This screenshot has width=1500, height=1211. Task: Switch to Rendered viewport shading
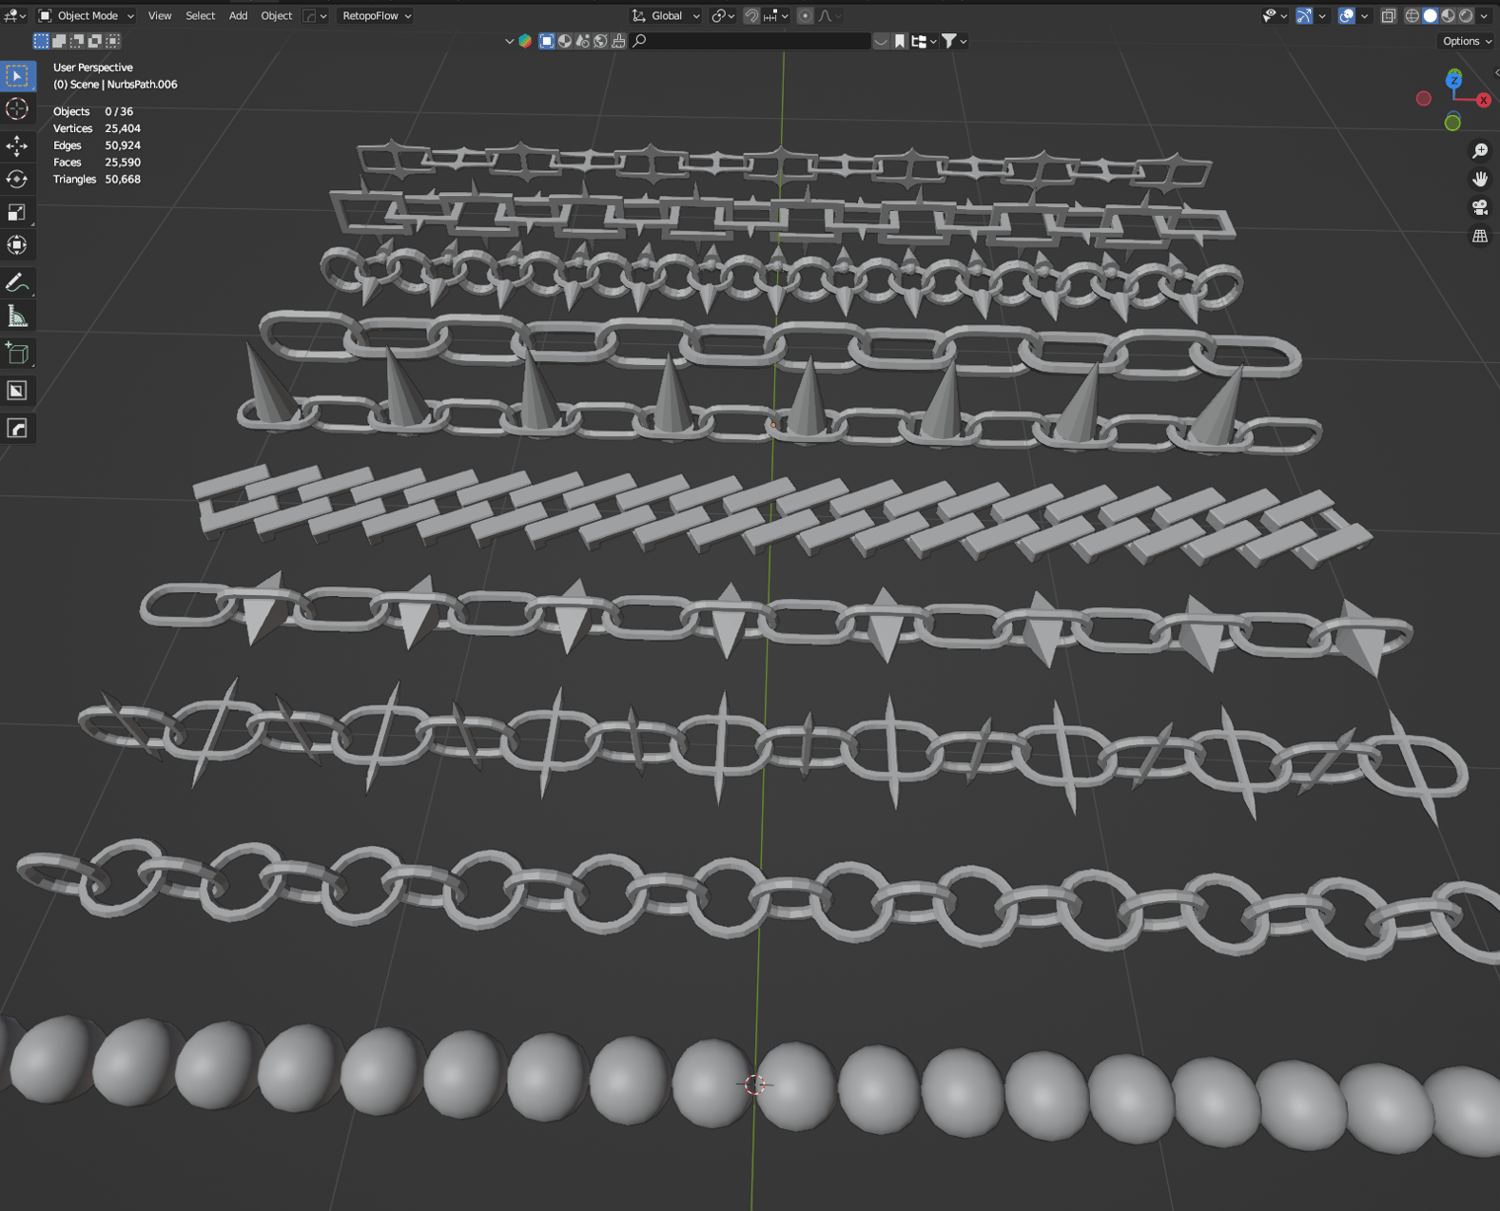click(1466, 16)
